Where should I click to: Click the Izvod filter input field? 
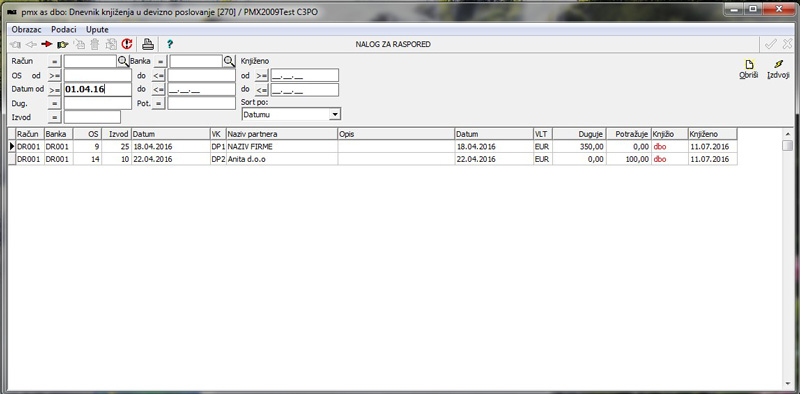coord(92,117)
